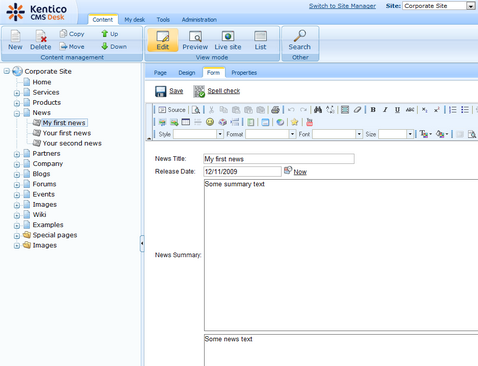Switch to Preview view mode
478x366 pixels.
[x=195, y=40]
